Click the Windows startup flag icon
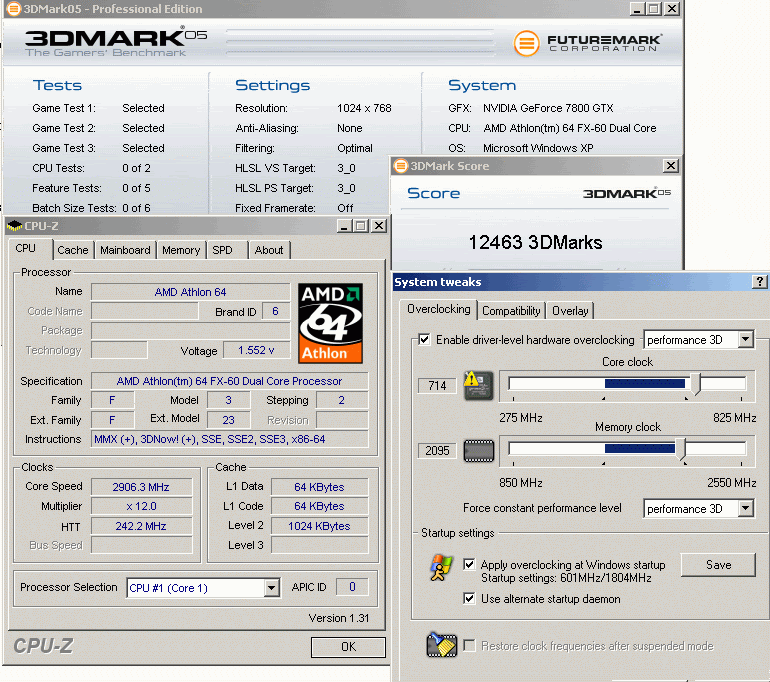 441,568
